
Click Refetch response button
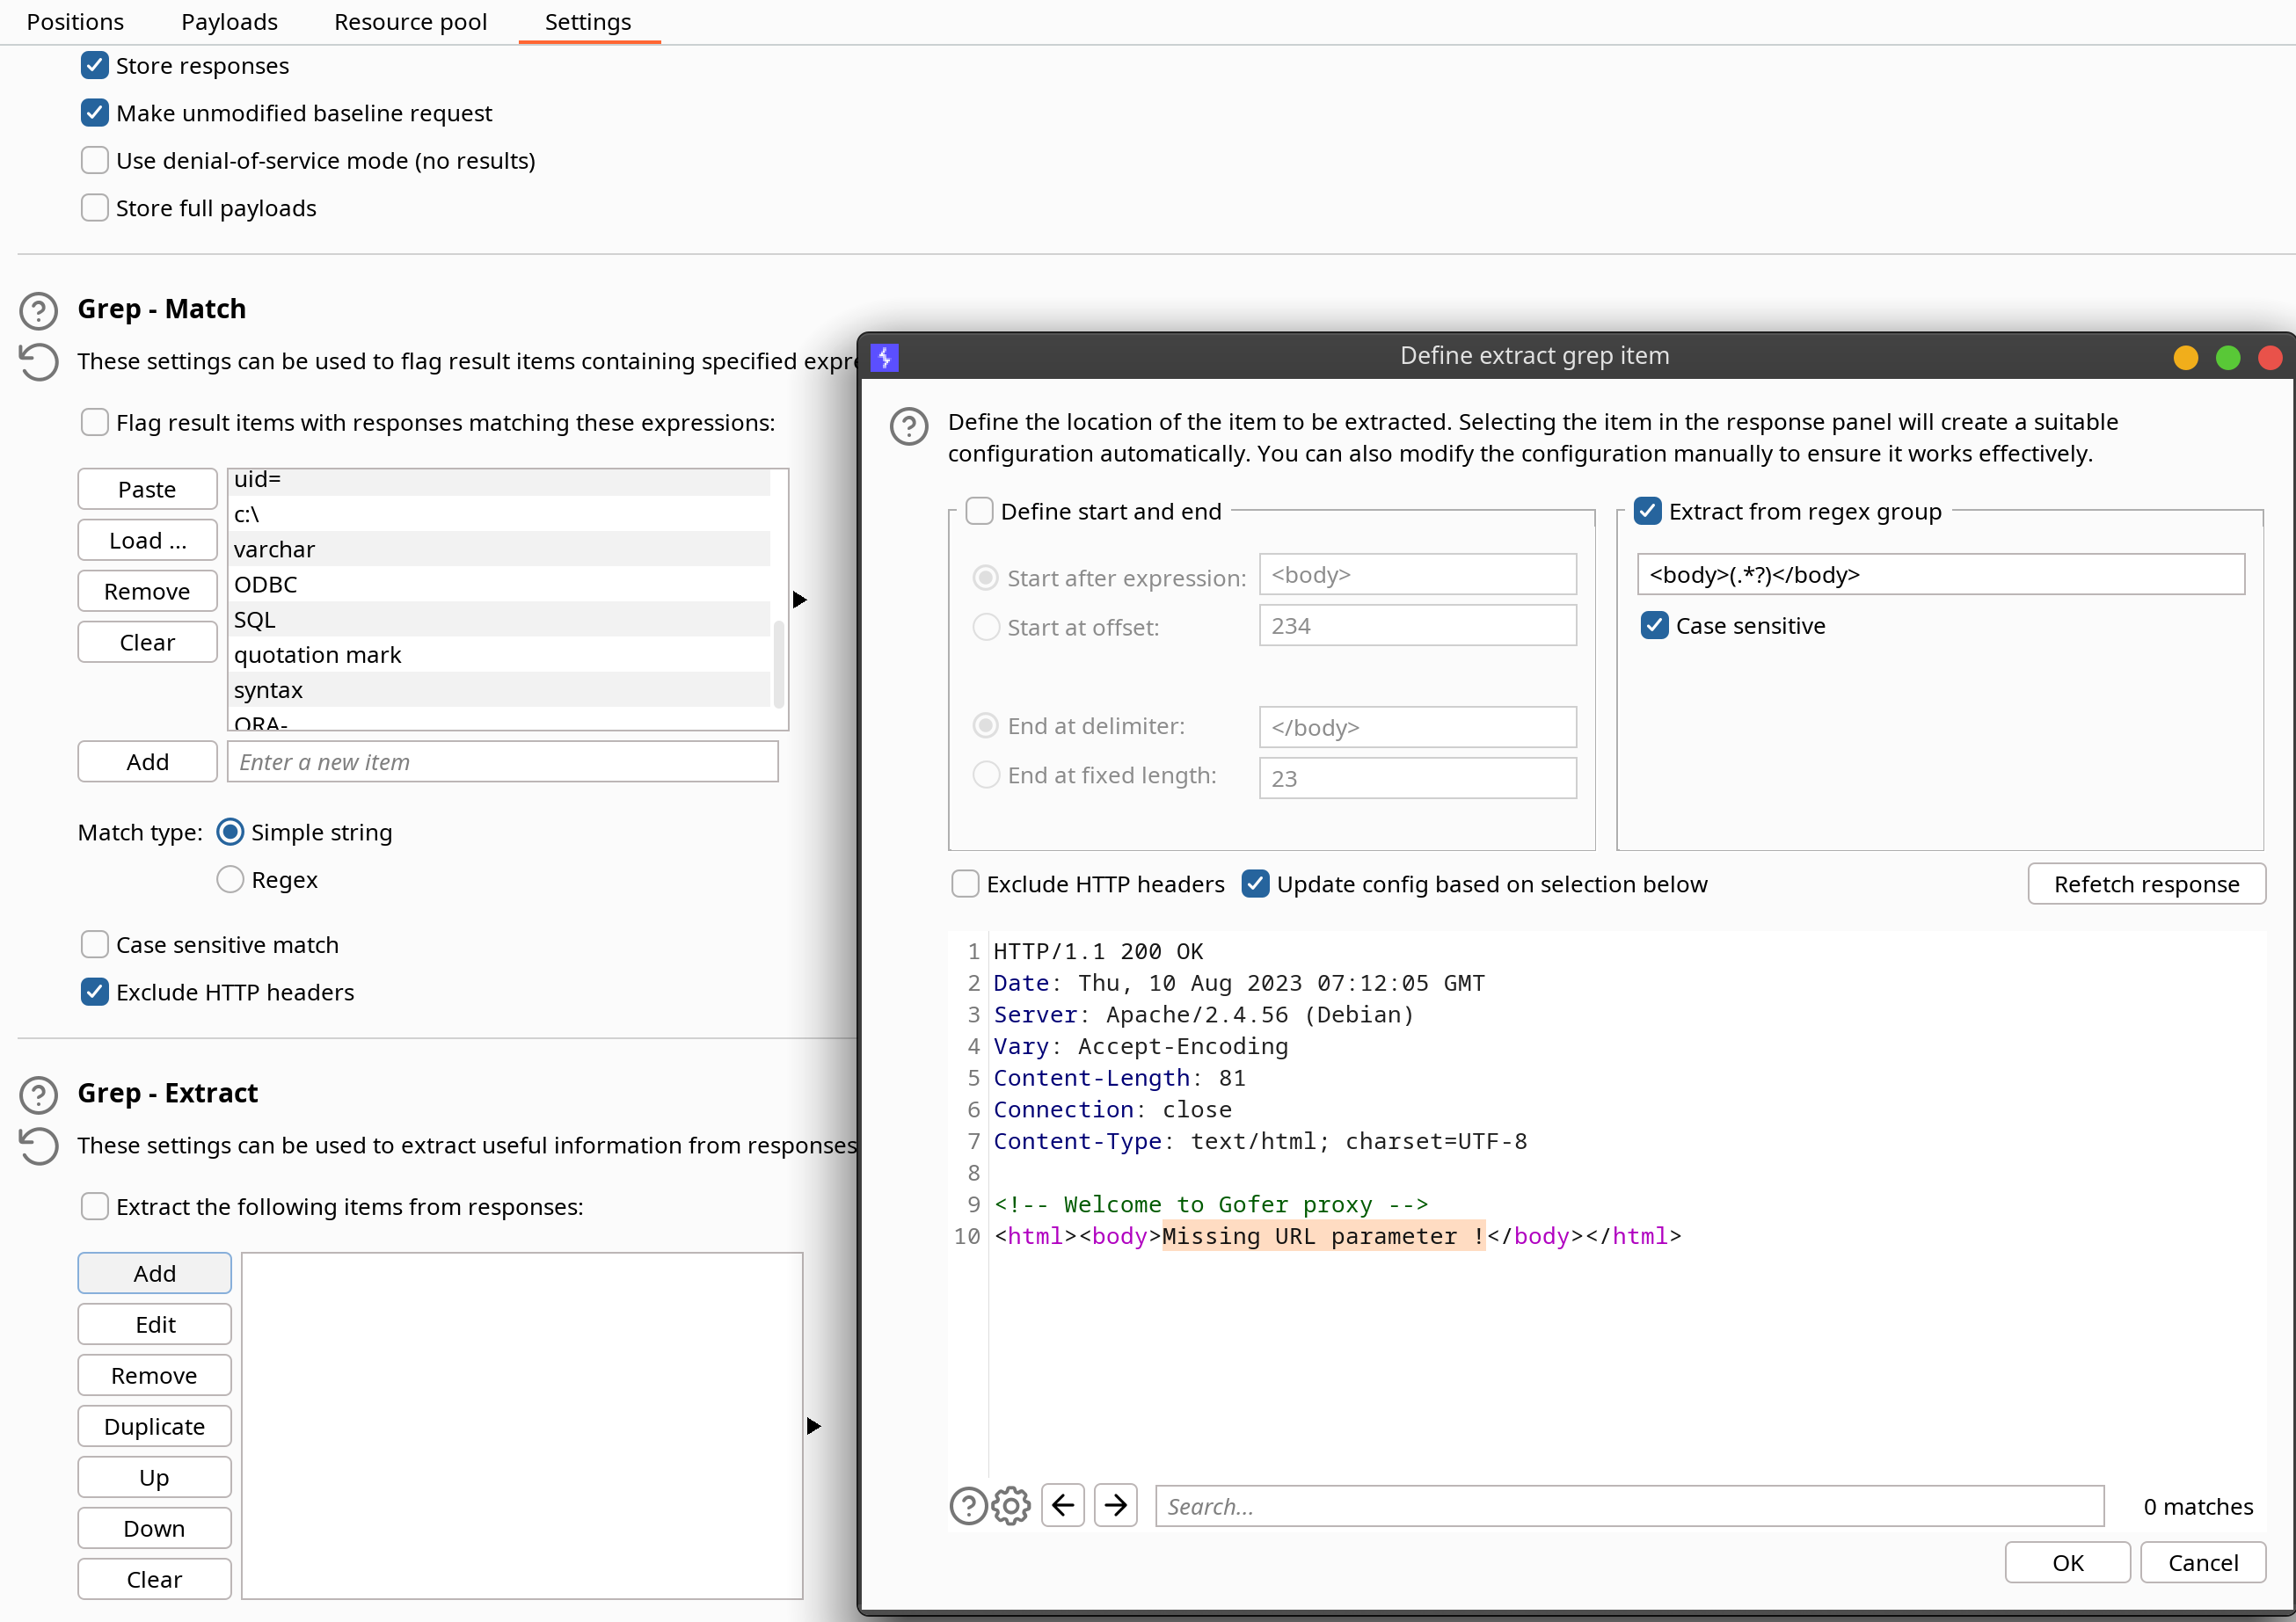coord(2146,884)
